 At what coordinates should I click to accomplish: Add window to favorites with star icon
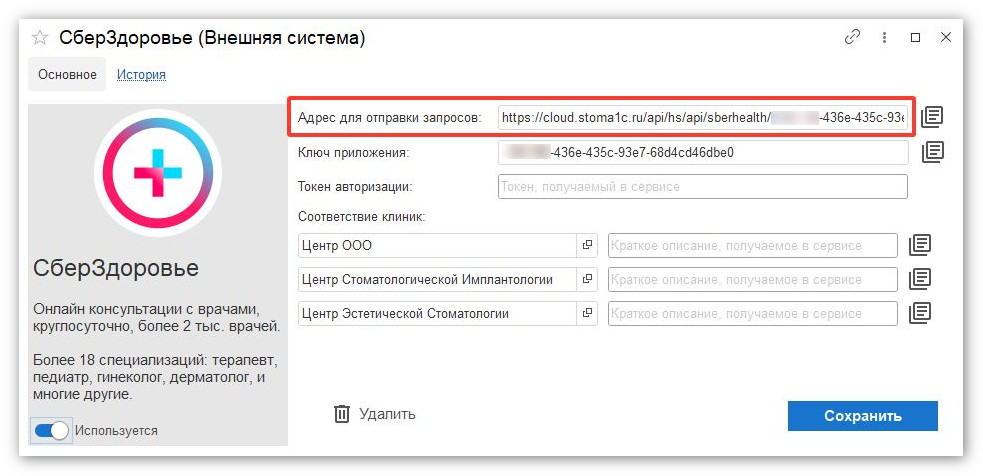39,38
